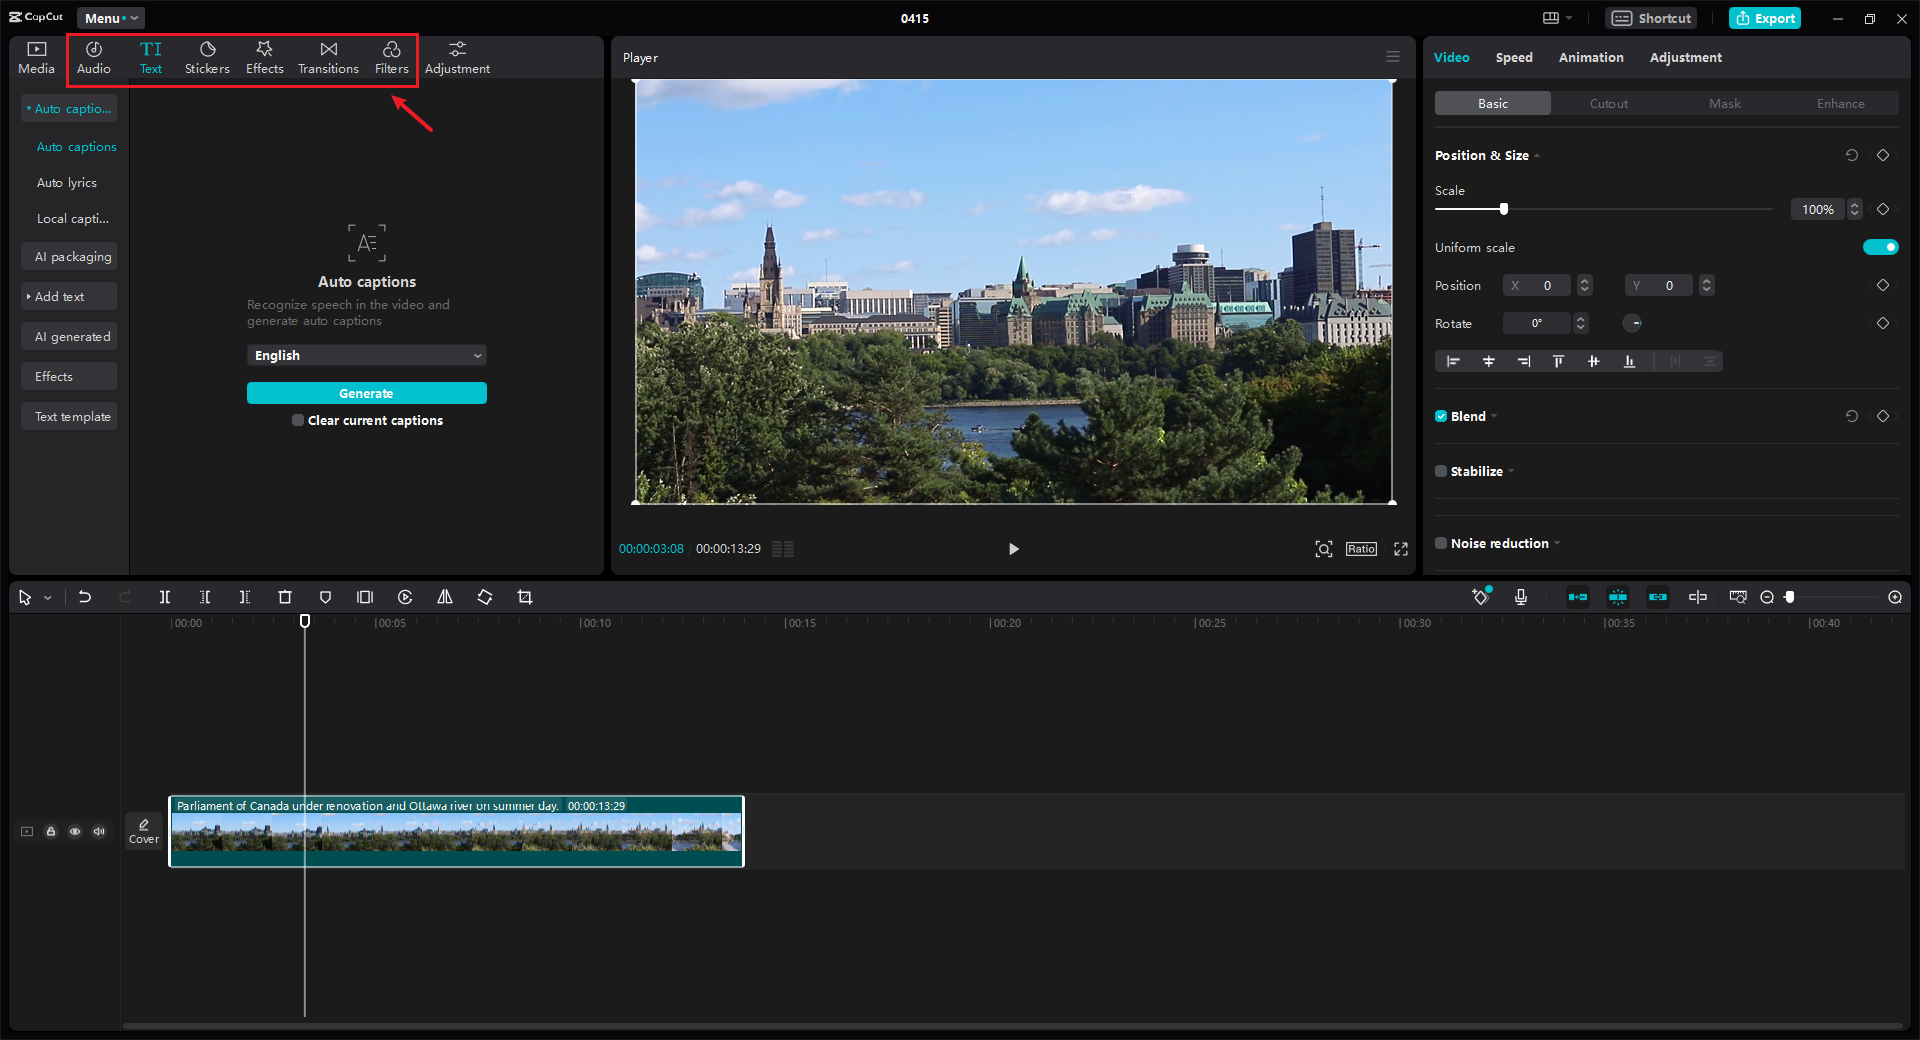The height and width of the screenshot is (1040, 1920).
Task: Click the Rotate value stepper arrows
Action: click(1581, 323)
